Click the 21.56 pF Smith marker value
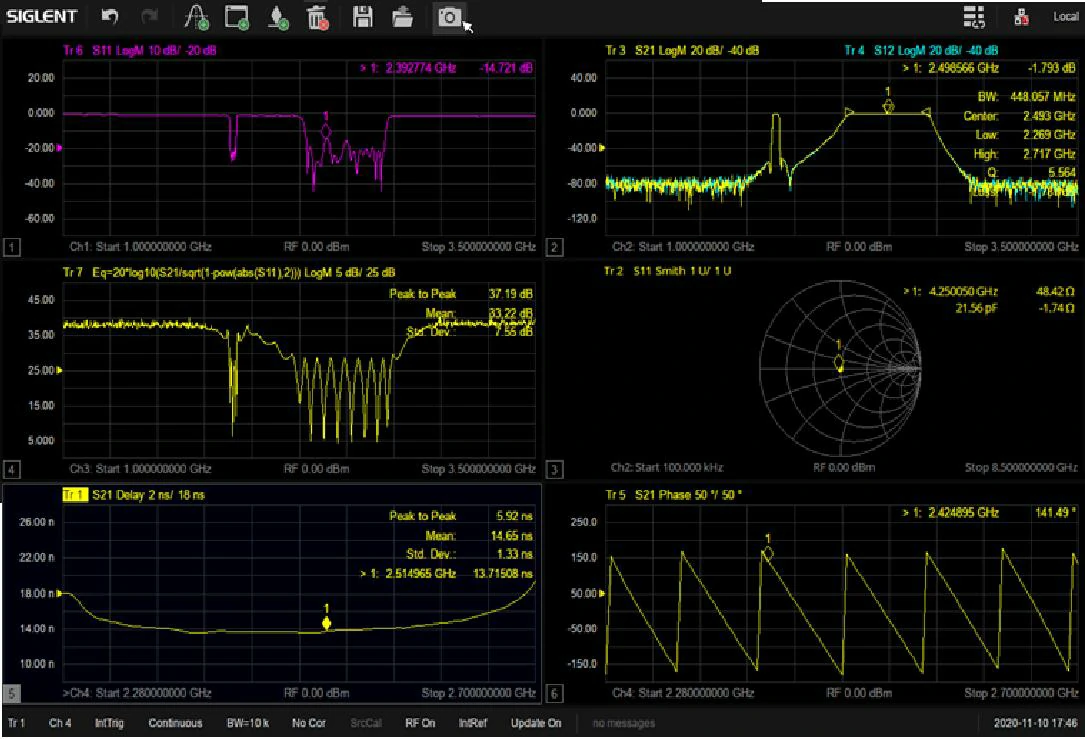 (x=977, y=309)
